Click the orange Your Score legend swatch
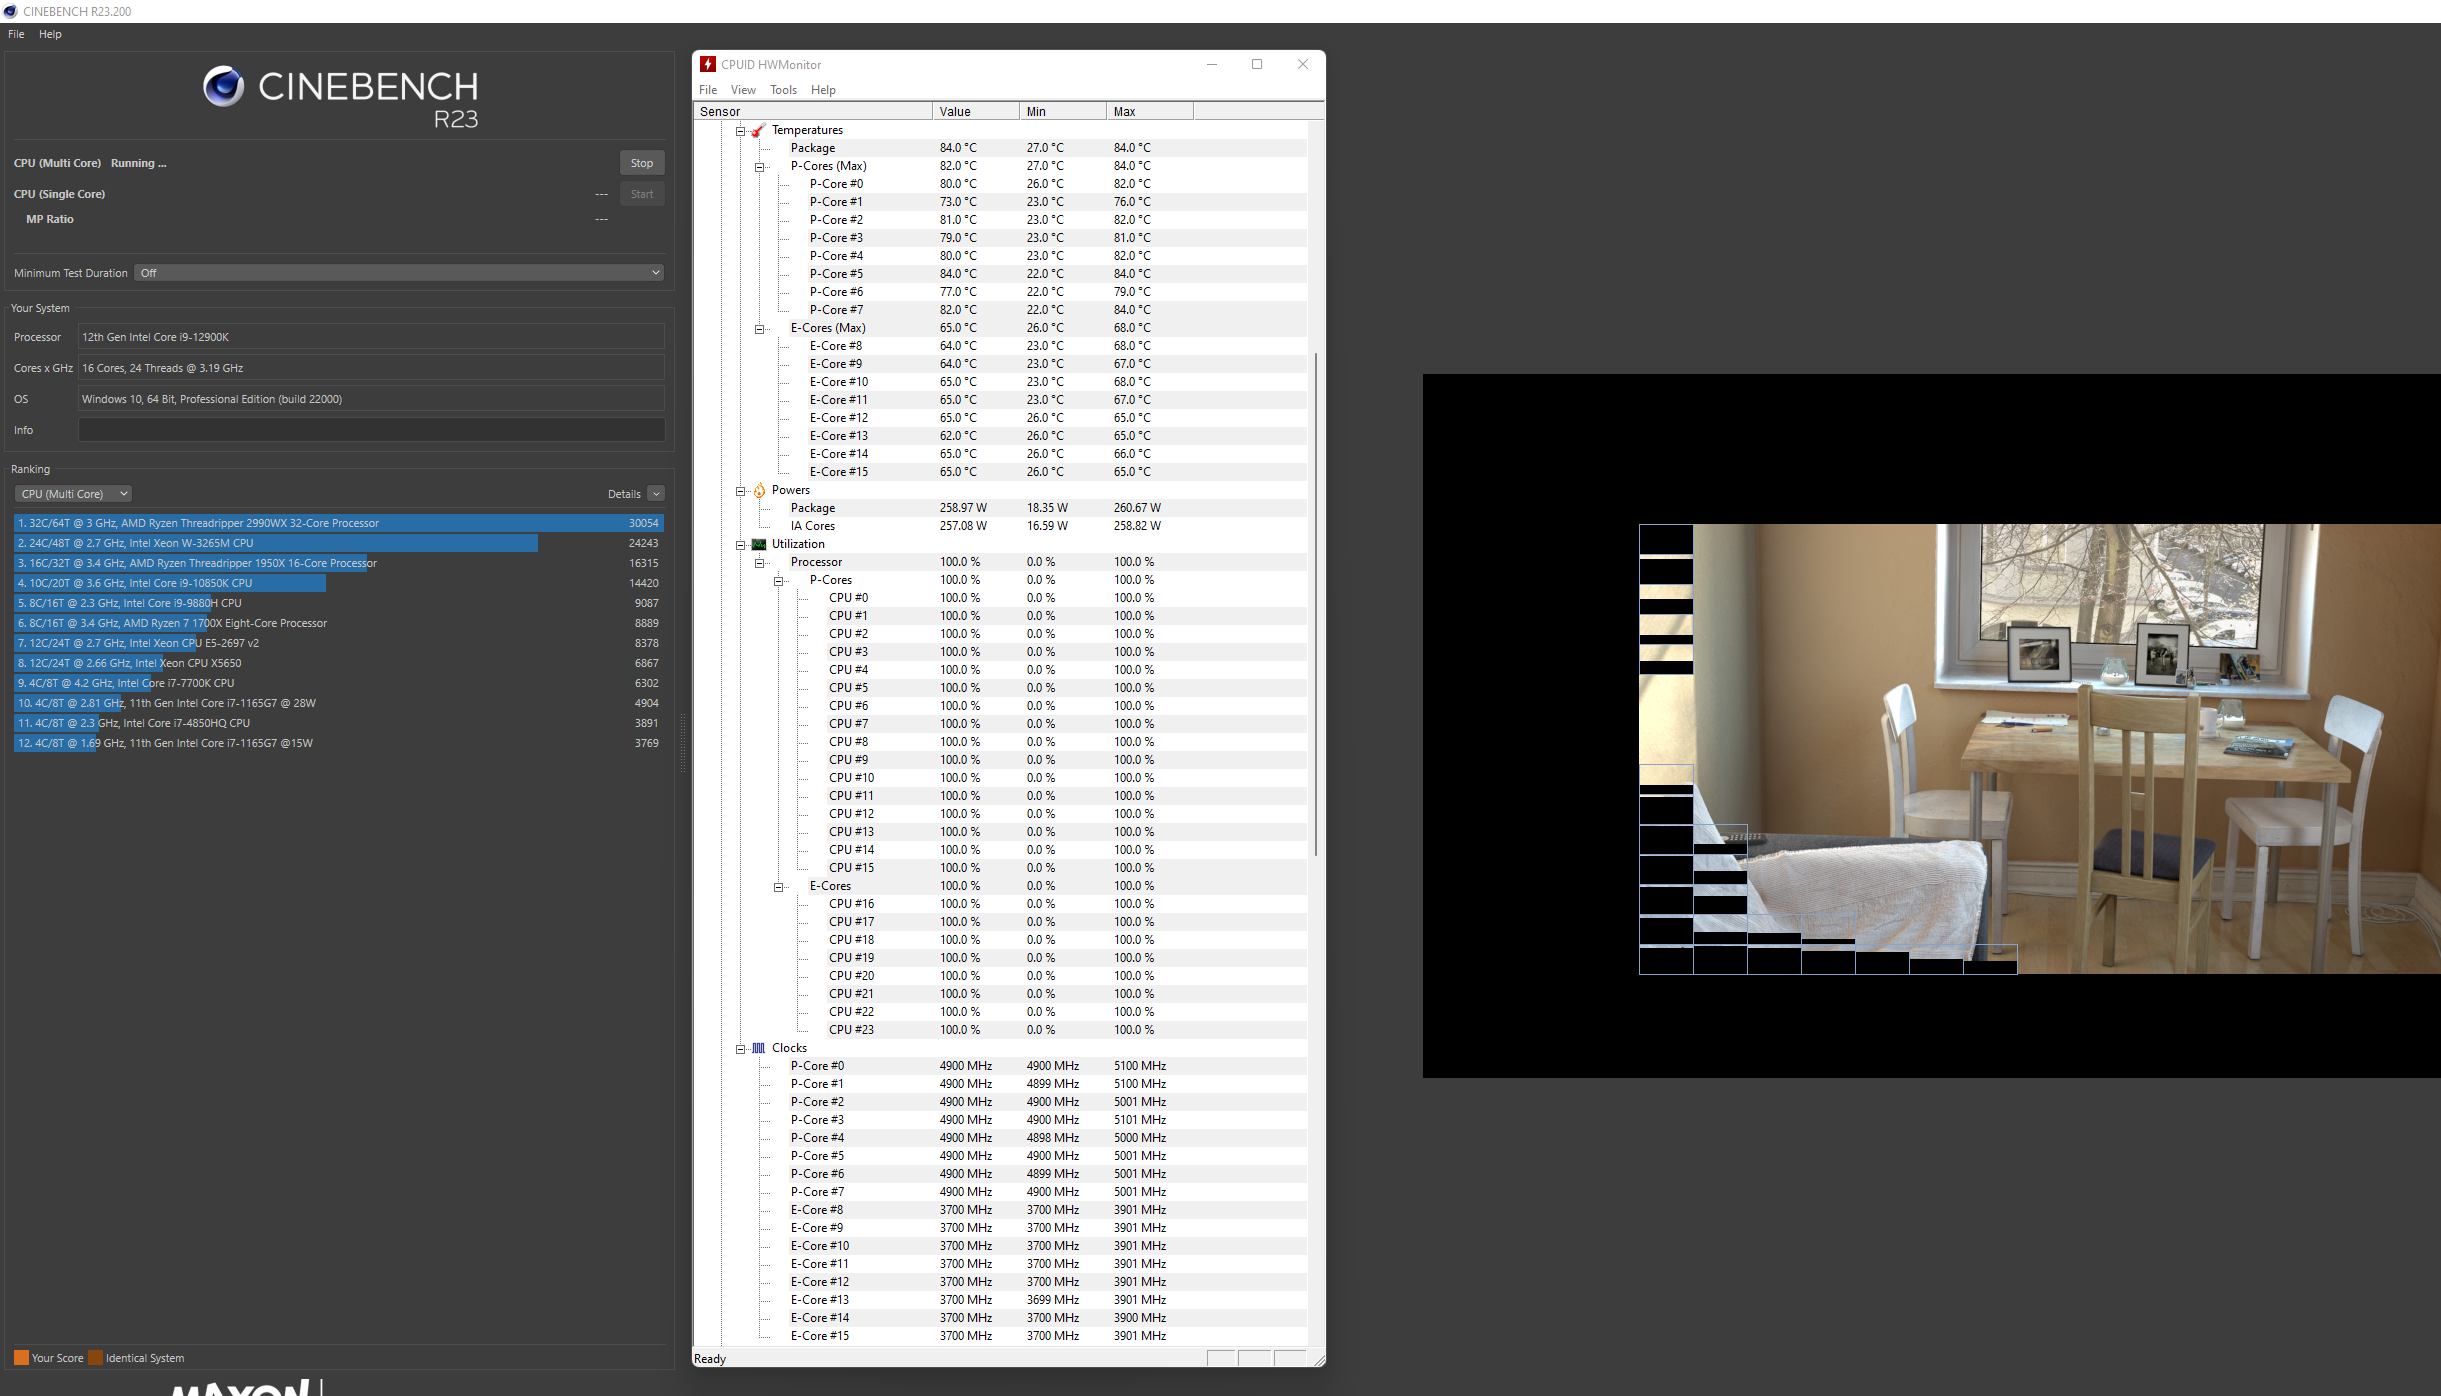This screenshot has width=2441, height=1396. tap(21, 1358)
